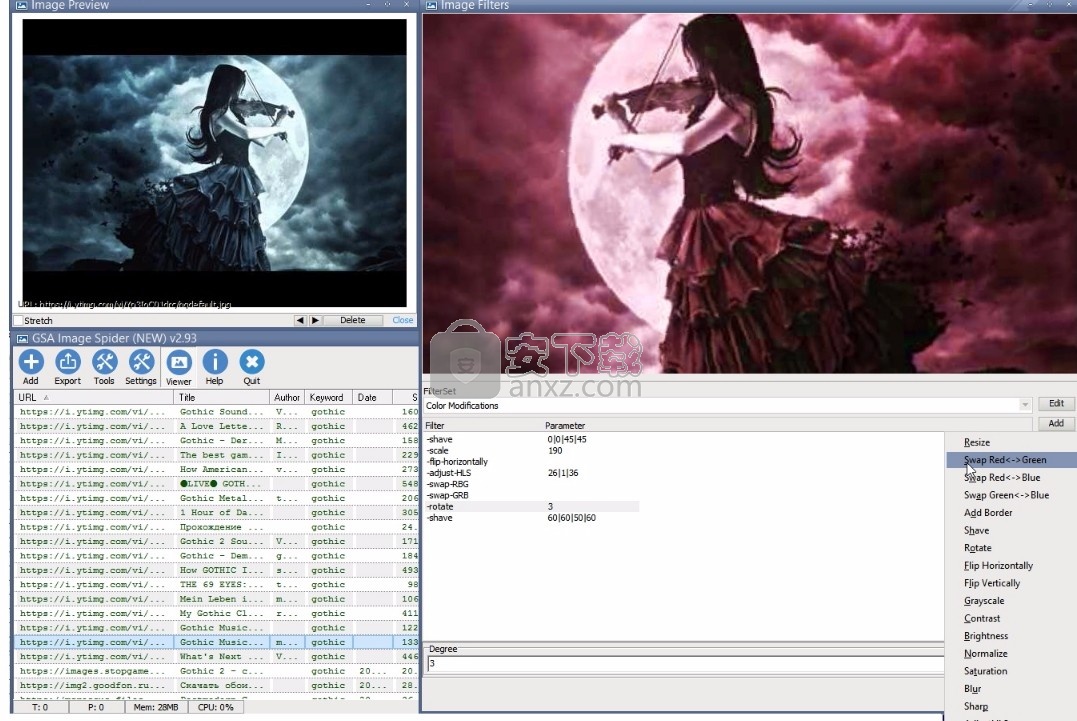Screen dimensions: 1077x721
Task: Select the row titled 'How American...'
Action: 216,470
